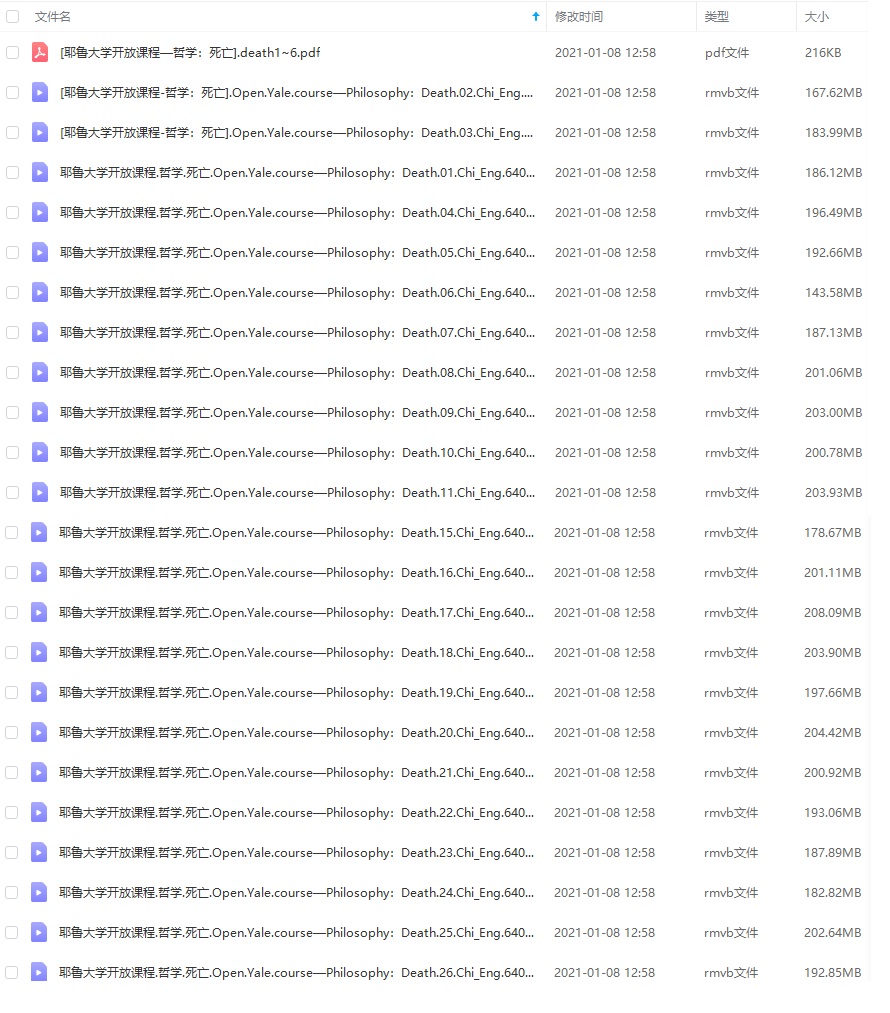Check the box for Death.05 file
The width and height of the screenshot is (890, 1013).
(x=12, y=253)
